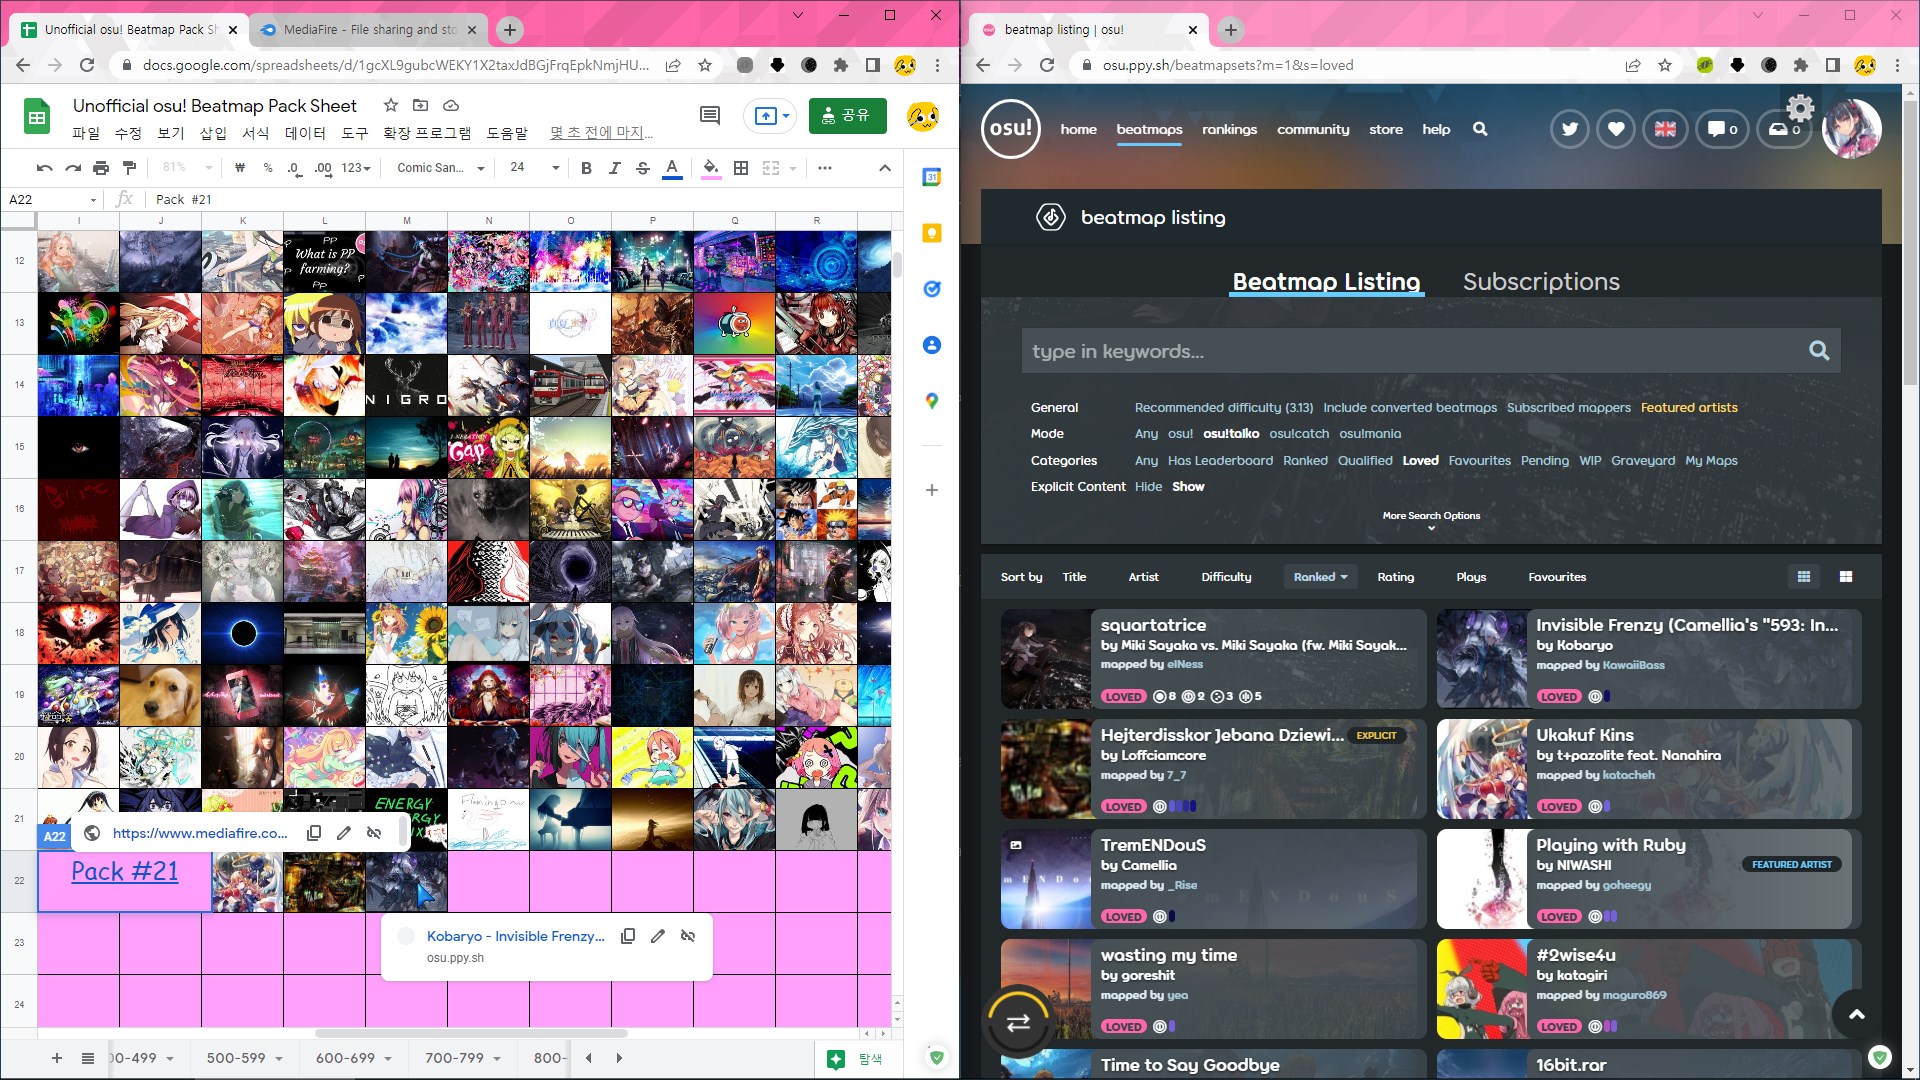
Task: Open the fill color picker
Action: point(711,168)
